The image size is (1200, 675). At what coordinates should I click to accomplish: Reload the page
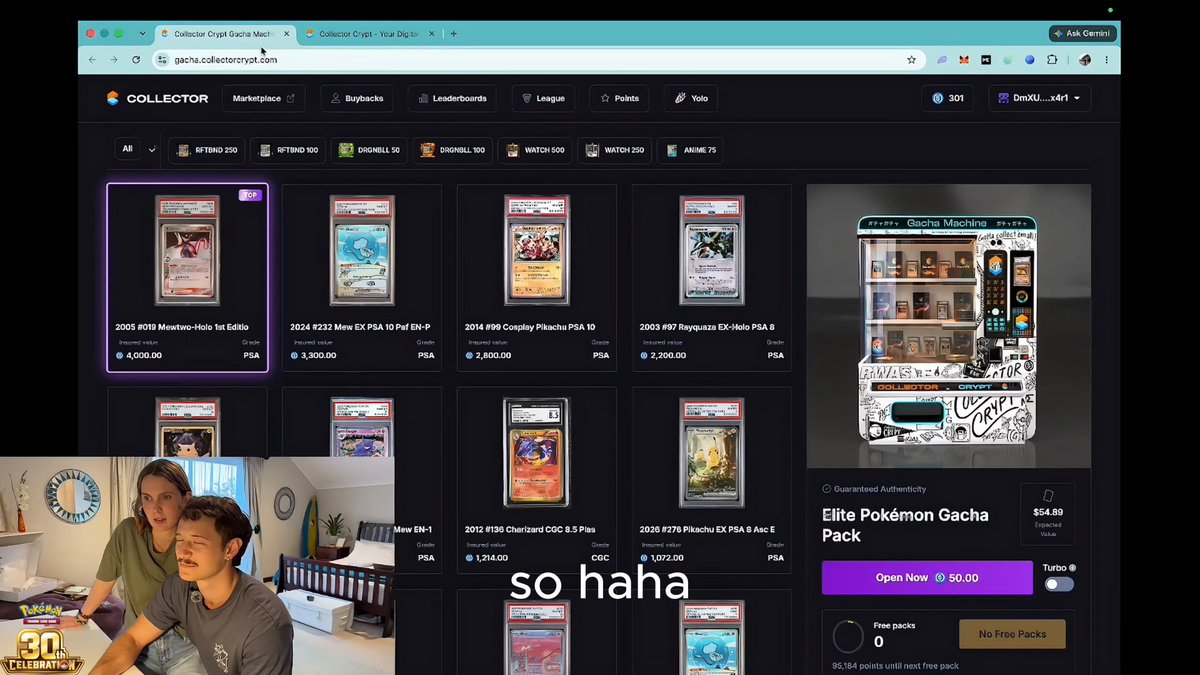(136, 60)
